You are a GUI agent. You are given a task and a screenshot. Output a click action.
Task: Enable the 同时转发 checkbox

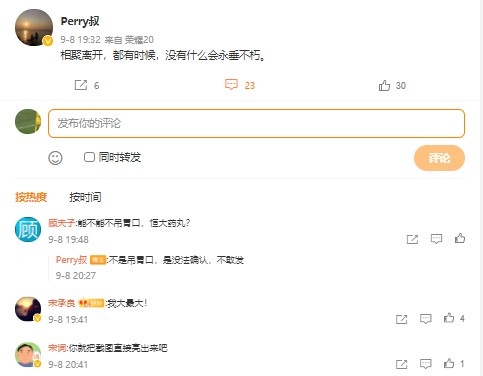89,157
